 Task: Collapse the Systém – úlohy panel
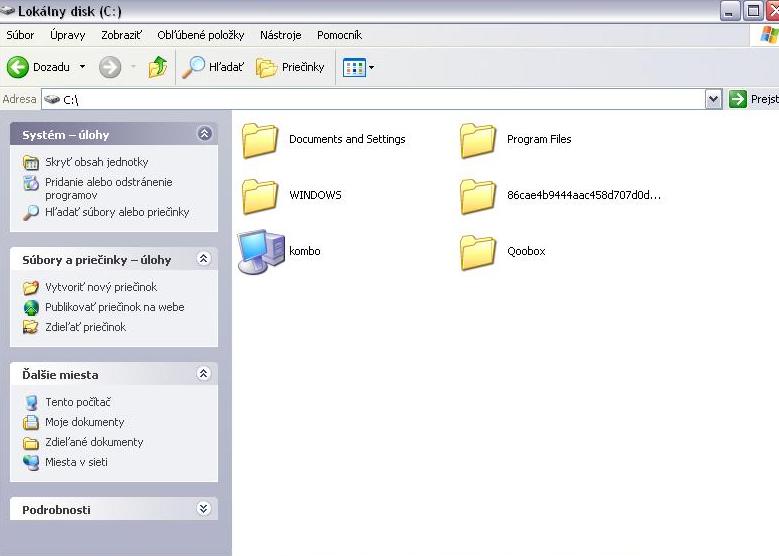coord(205,133)
